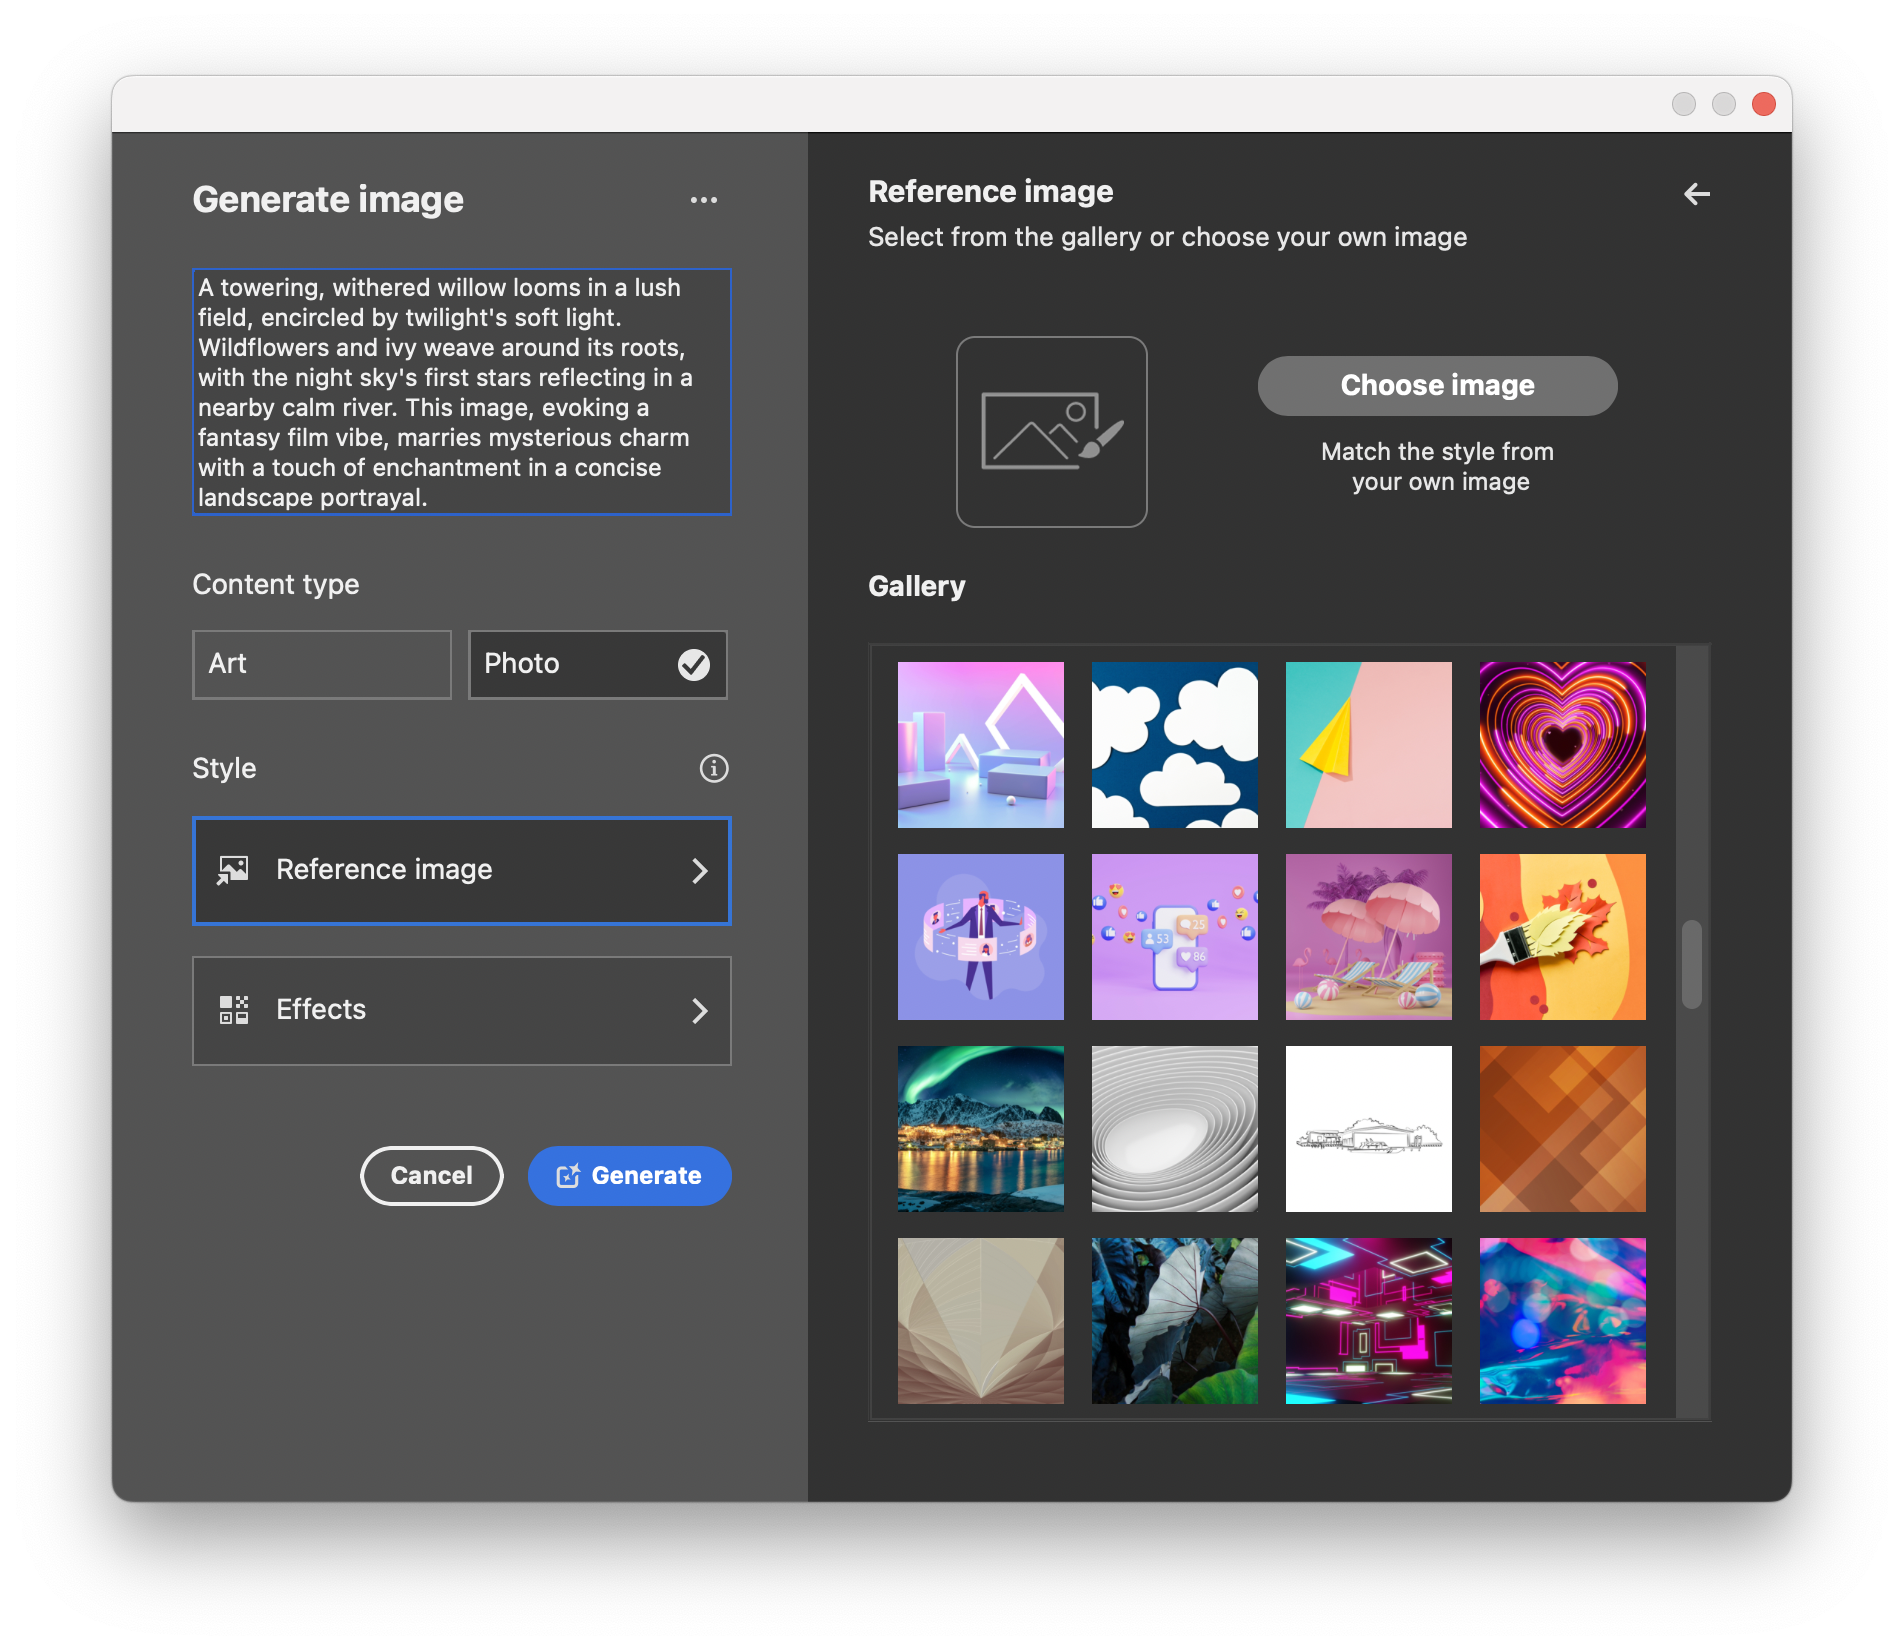The width and height of the screenshot is (1904, 1650).
Task: Click the Cancel button
Action: (432, 1176)
